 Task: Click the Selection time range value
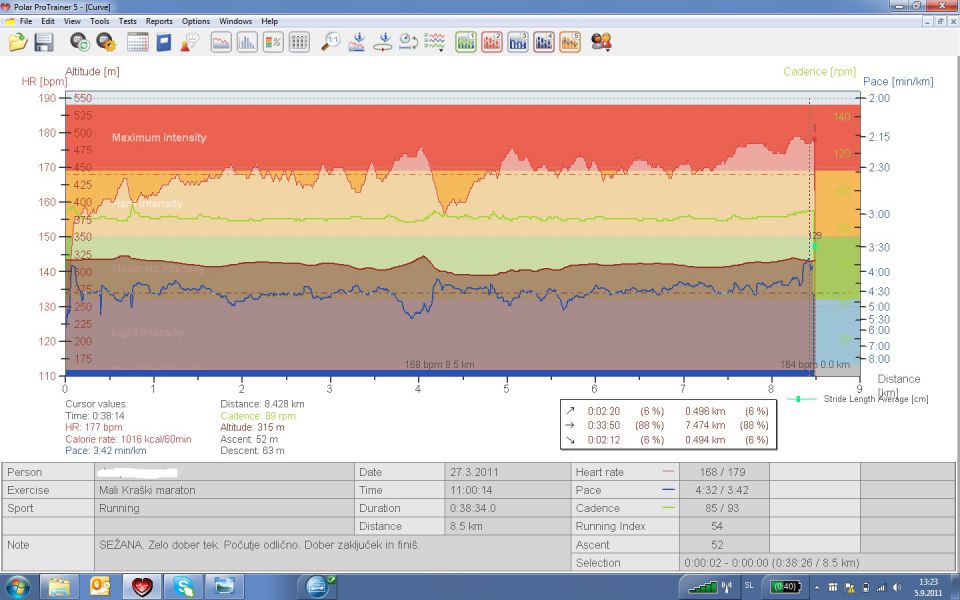[x=771, y=563]
